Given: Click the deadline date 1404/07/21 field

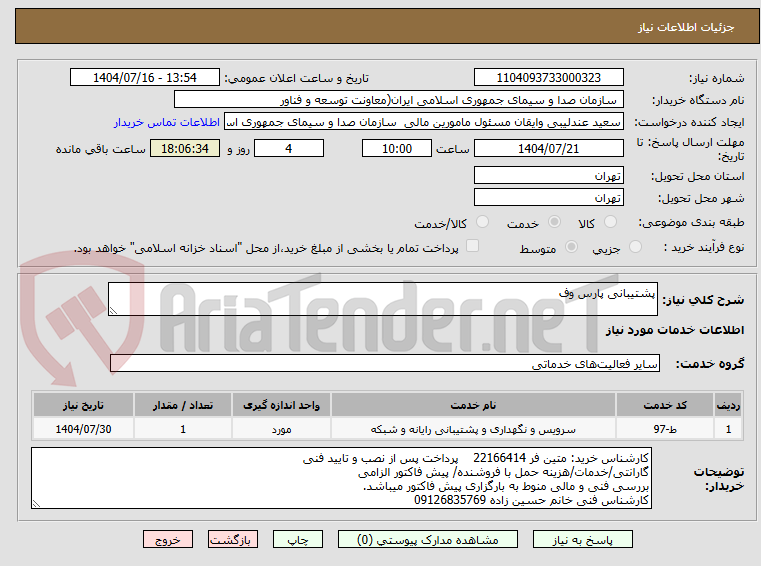Looking at the screenshot, I should point(548,149).
